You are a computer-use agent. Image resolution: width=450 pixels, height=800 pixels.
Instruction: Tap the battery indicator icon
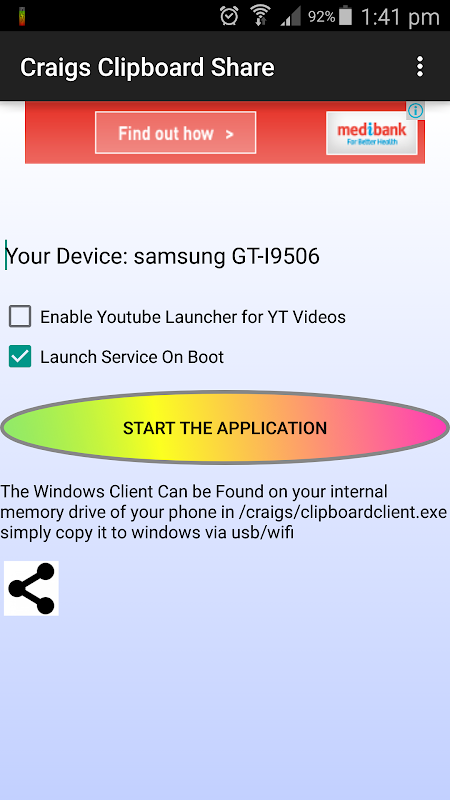(345, 16)
